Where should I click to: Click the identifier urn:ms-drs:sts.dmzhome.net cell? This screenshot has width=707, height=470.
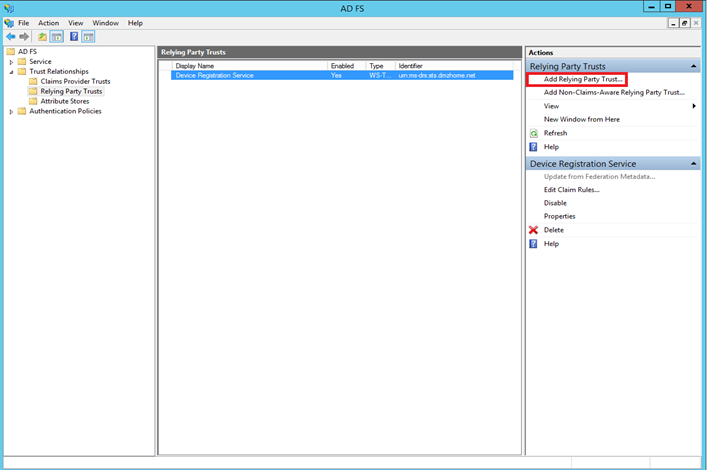437,75
